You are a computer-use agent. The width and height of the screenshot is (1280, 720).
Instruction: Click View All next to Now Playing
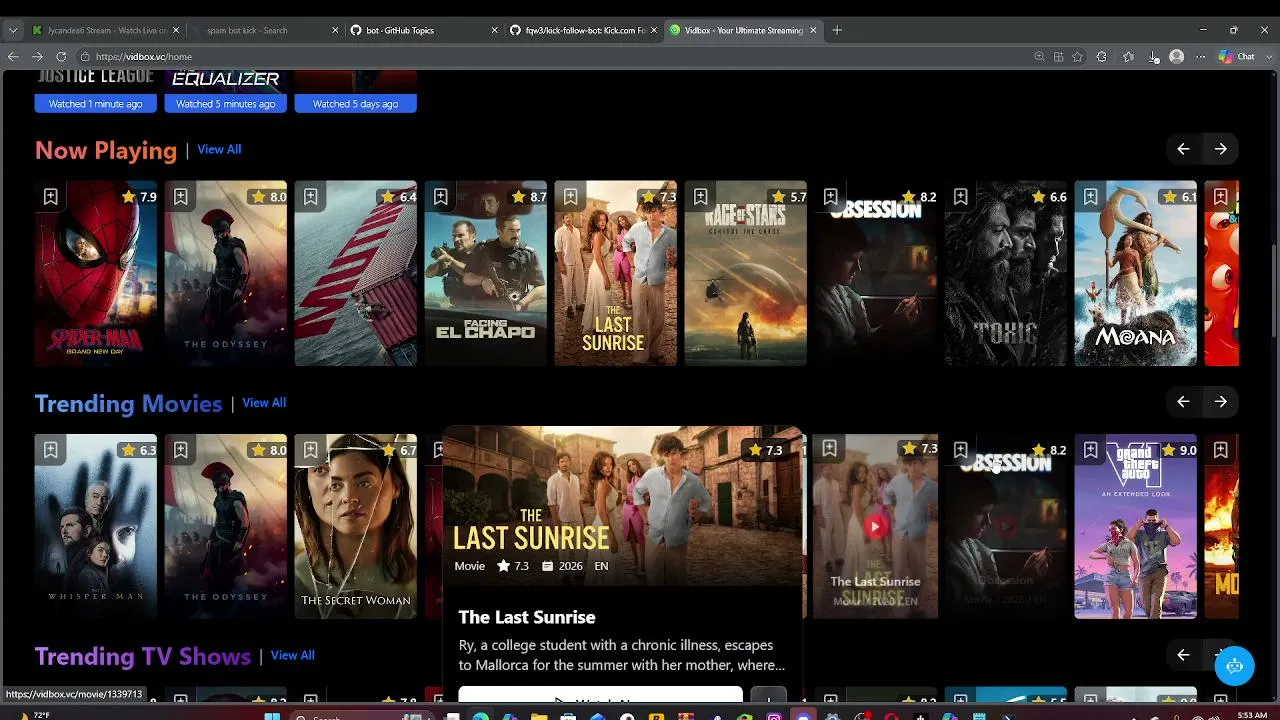[219, 149]
